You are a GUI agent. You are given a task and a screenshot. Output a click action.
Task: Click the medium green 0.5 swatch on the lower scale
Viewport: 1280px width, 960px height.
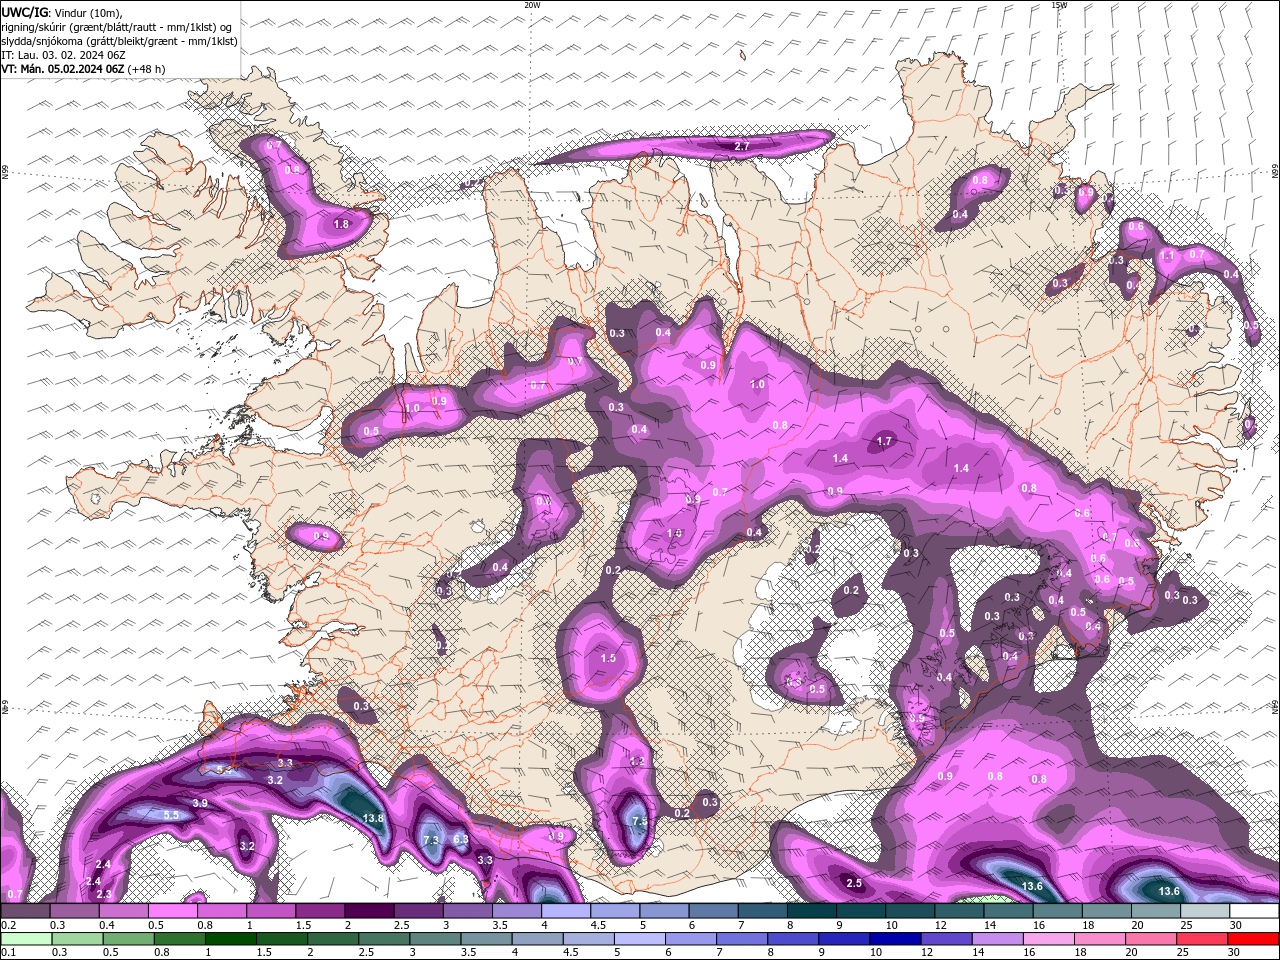coord(128,939)
